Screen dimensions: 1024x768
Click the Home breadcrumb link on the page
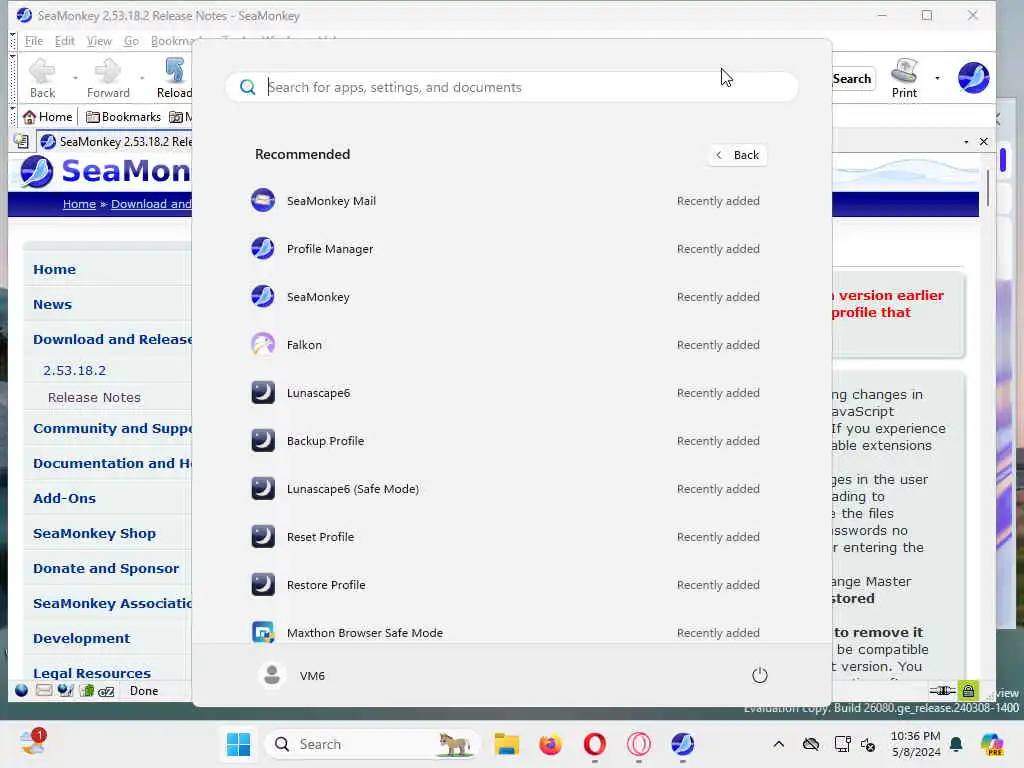pos(79,204)
